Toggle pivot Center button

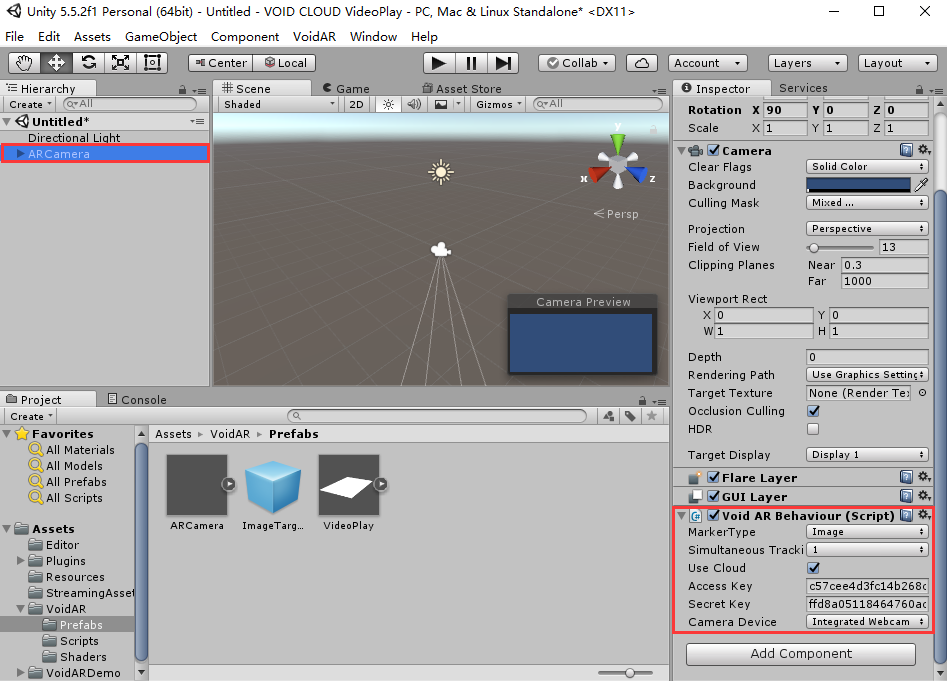click(x=220, y=63)
